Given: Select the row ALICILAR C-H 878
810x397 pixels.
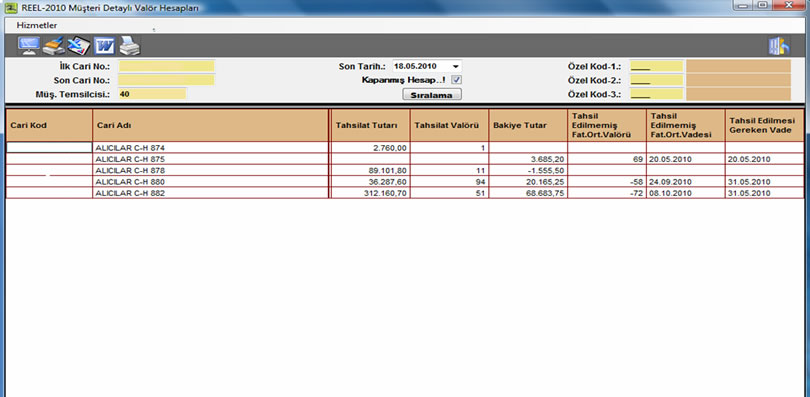Looking at the screenshot, I should click(405, 170).
